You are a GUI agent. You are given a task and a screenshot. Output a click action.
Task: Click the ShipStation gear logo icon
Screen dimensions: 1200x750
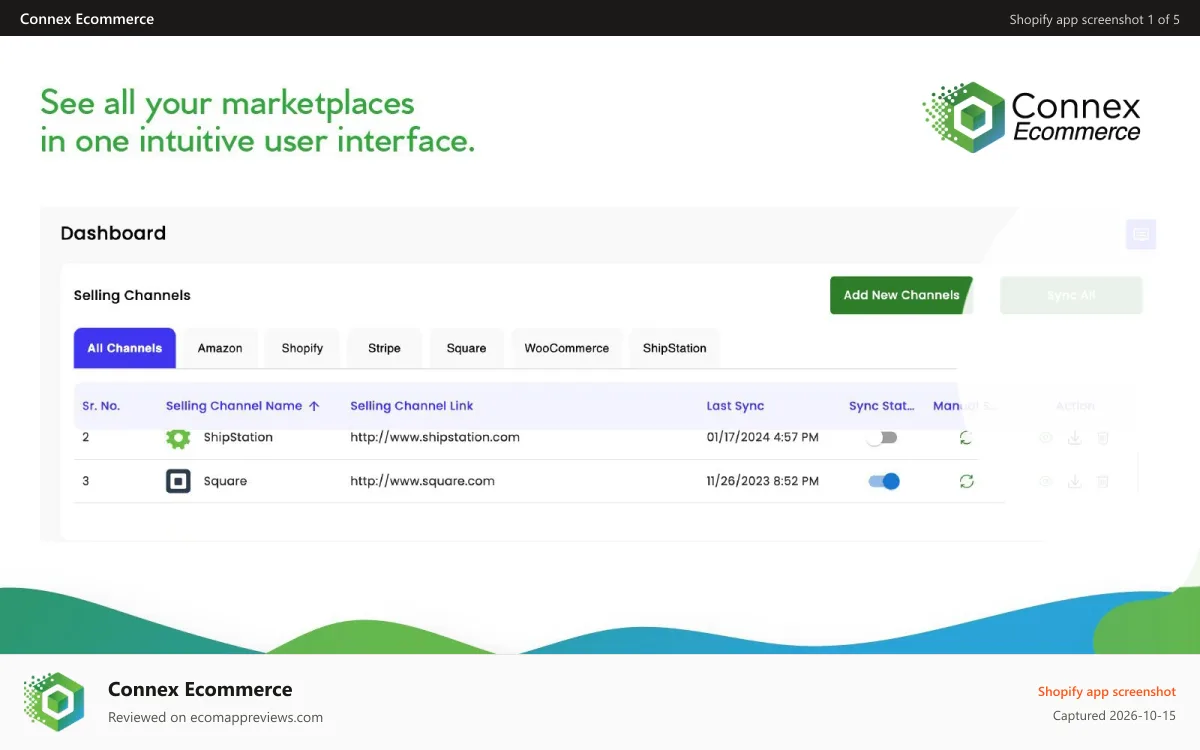178,438
